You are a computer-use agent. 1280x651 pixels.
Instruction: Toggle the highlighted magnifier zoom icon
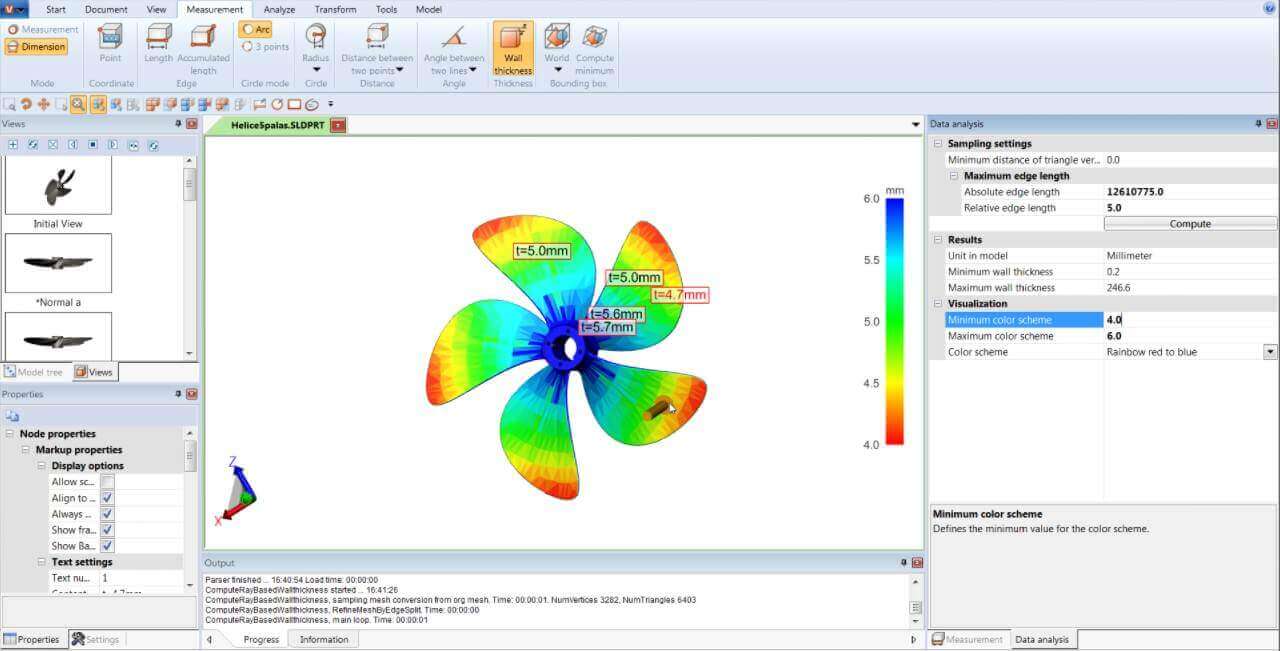click(78, 104)
